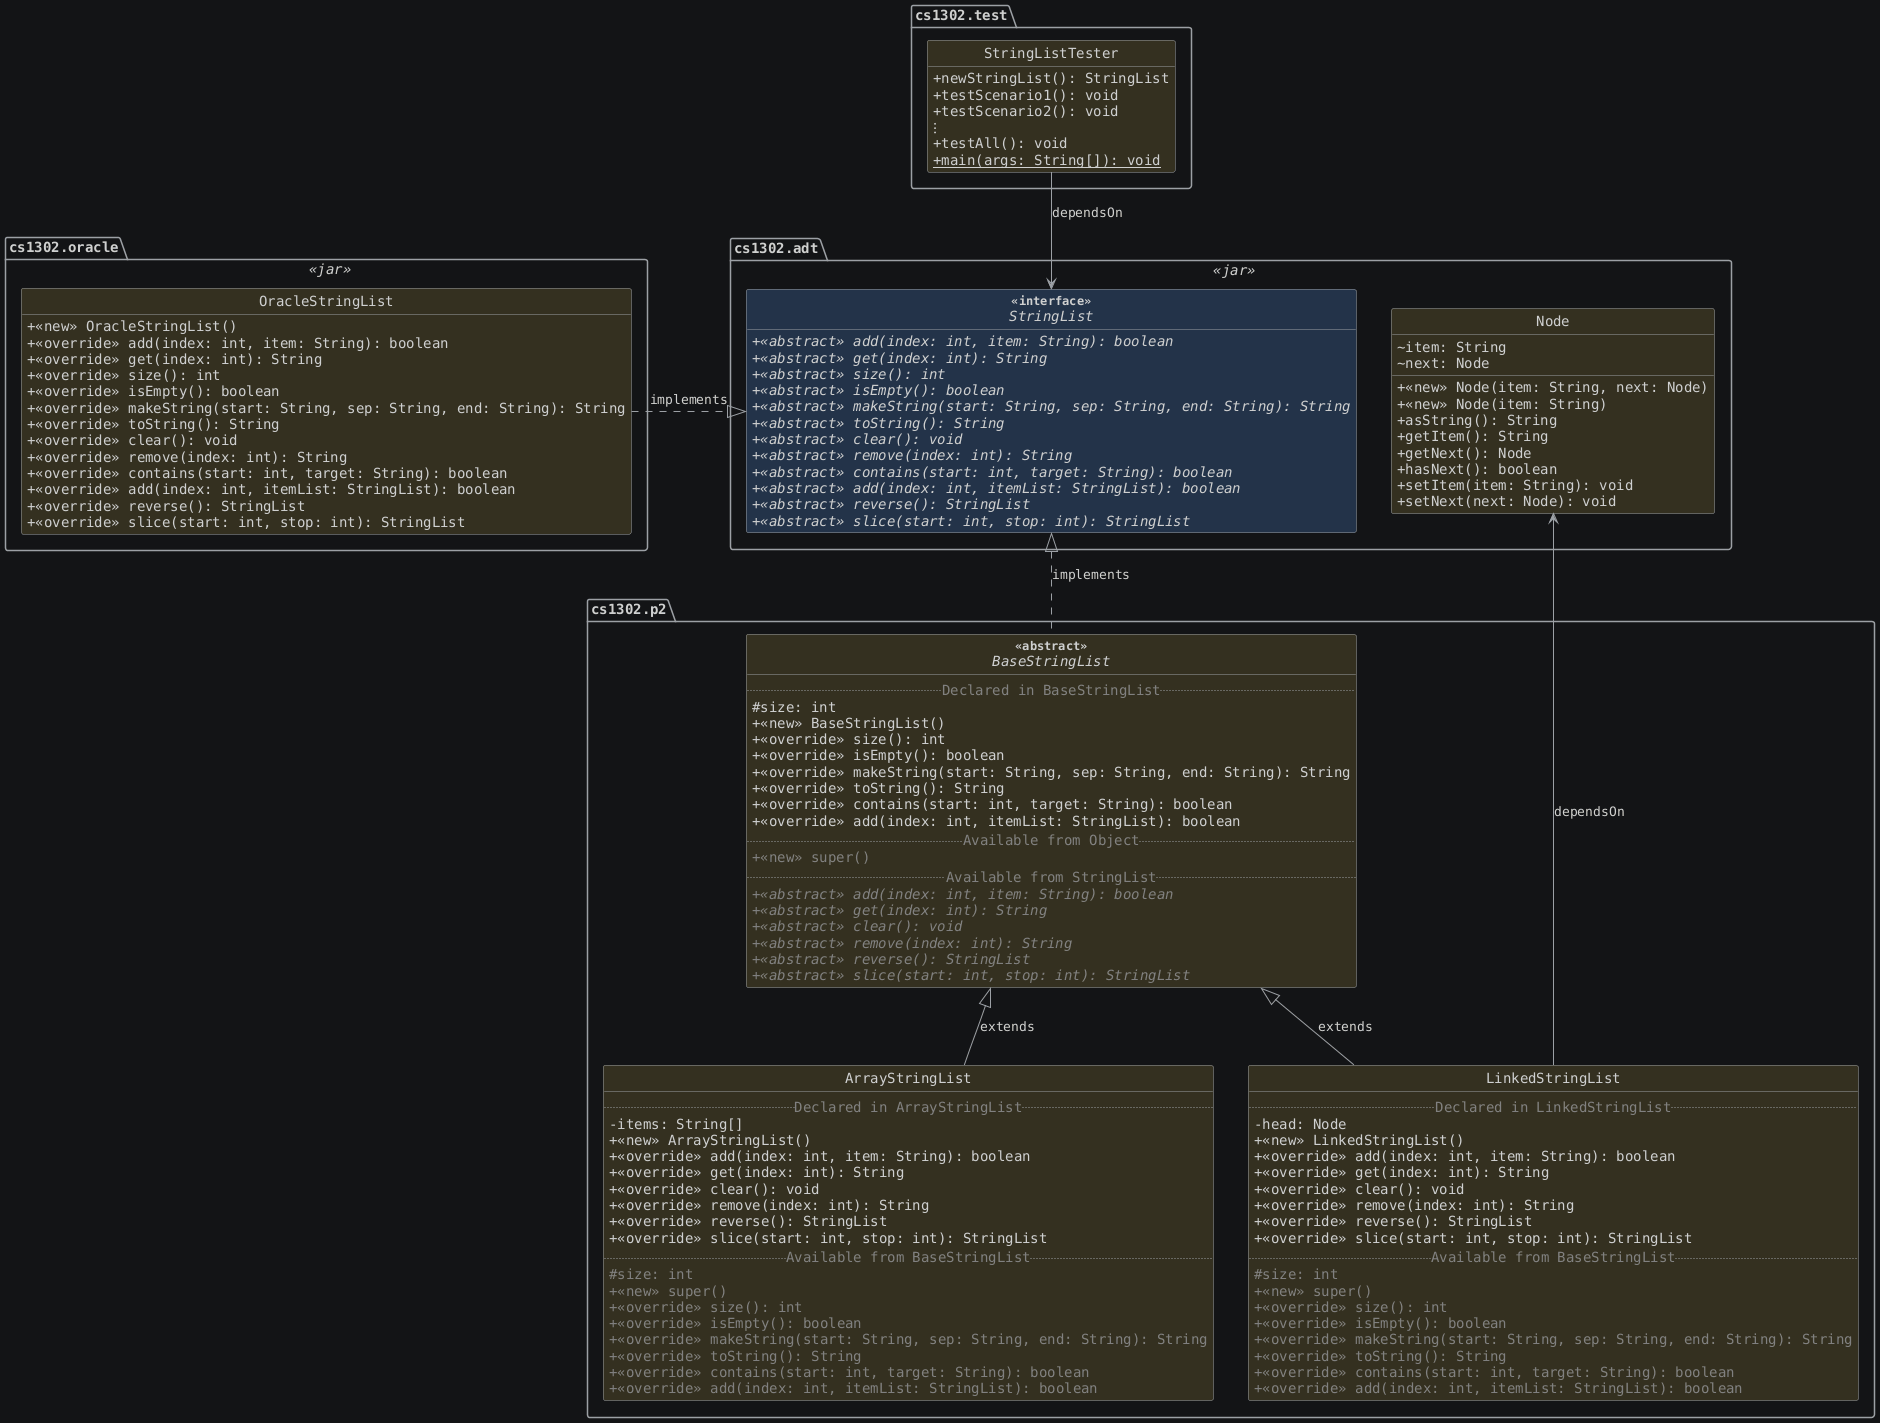Select the testAll() method row
The image size is (1880, 1423).
pos(1000,144)
